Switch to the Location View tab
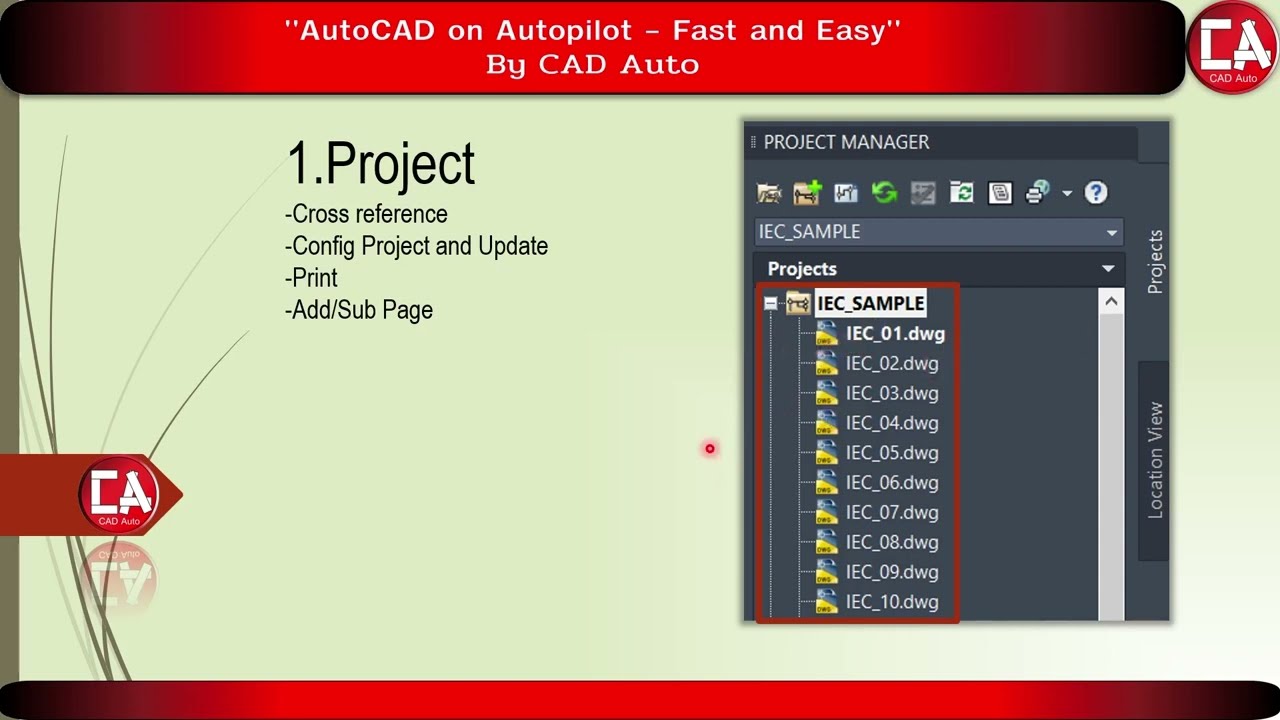This screenshot has width=1280, height=720. 1155,460
